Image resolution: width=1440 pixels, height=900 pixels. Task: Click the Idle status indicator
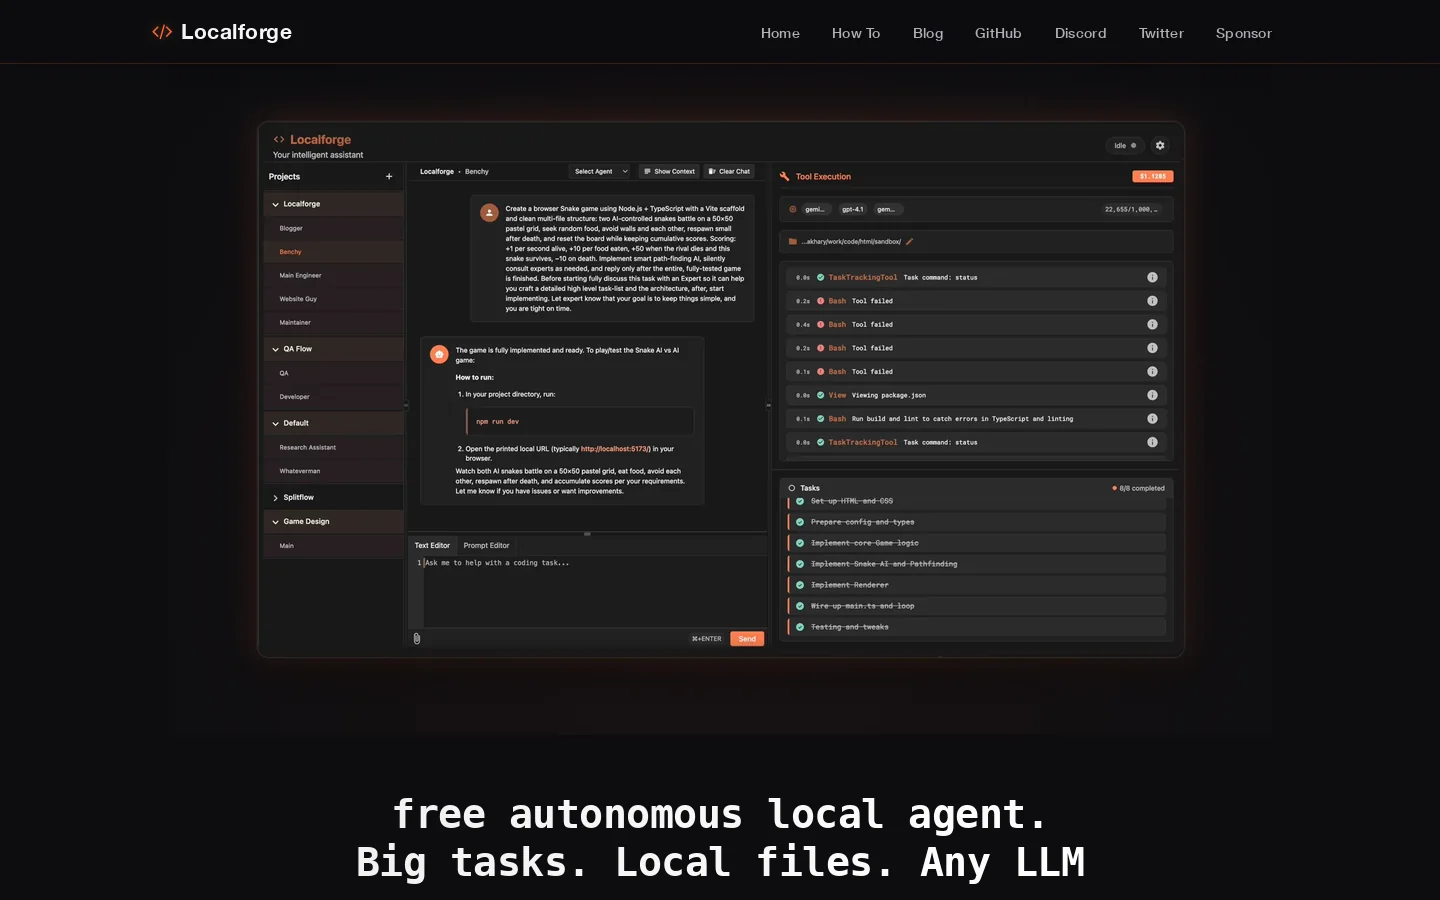(1125, 145)
